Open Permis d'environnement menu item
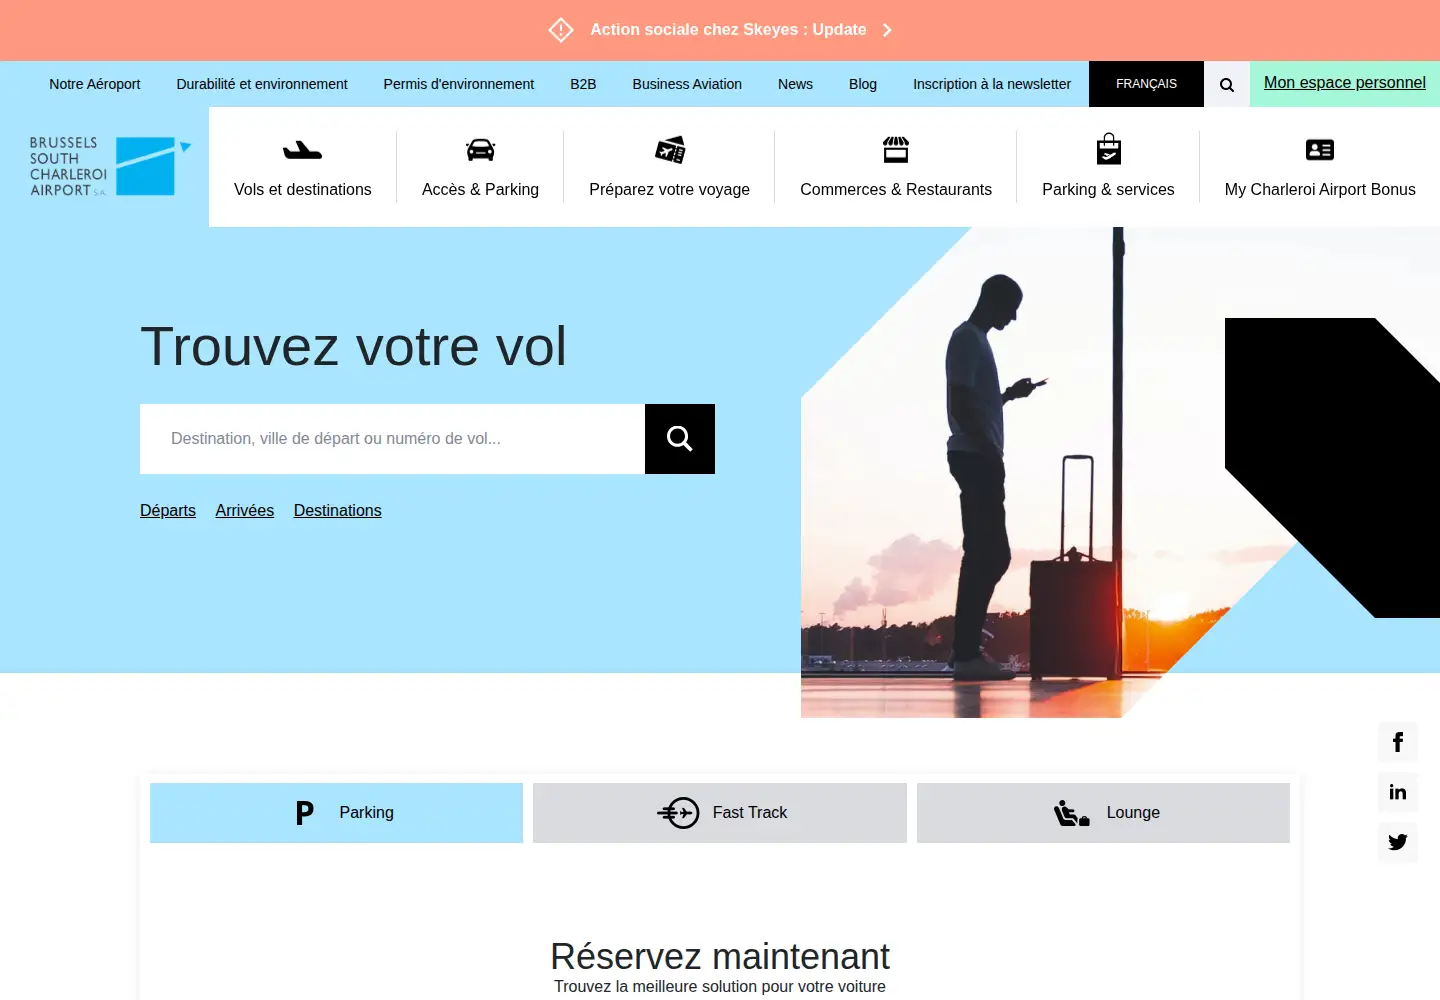Viewport: 1440px width, 1000px height. (459, 84)
